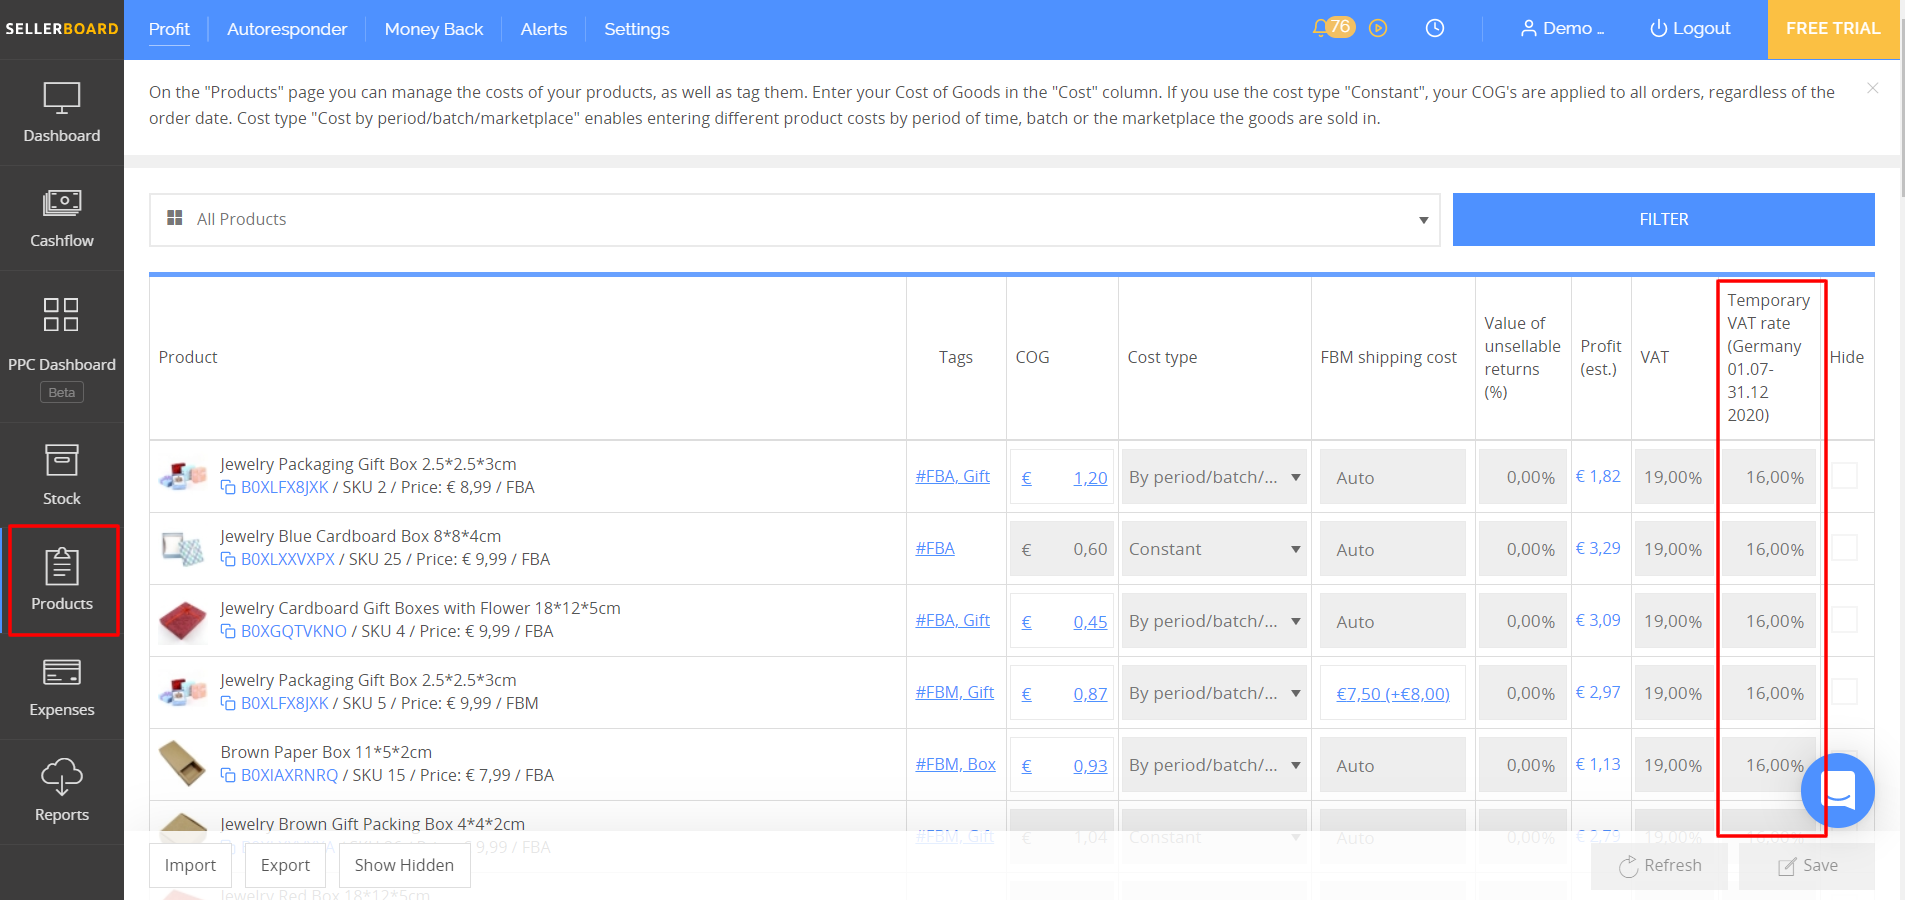This screenshot has height=900, width=1905.
Task: Open FBM shipping cost €7,50 (+€8,00)
Action: [x=1393, y=694]
